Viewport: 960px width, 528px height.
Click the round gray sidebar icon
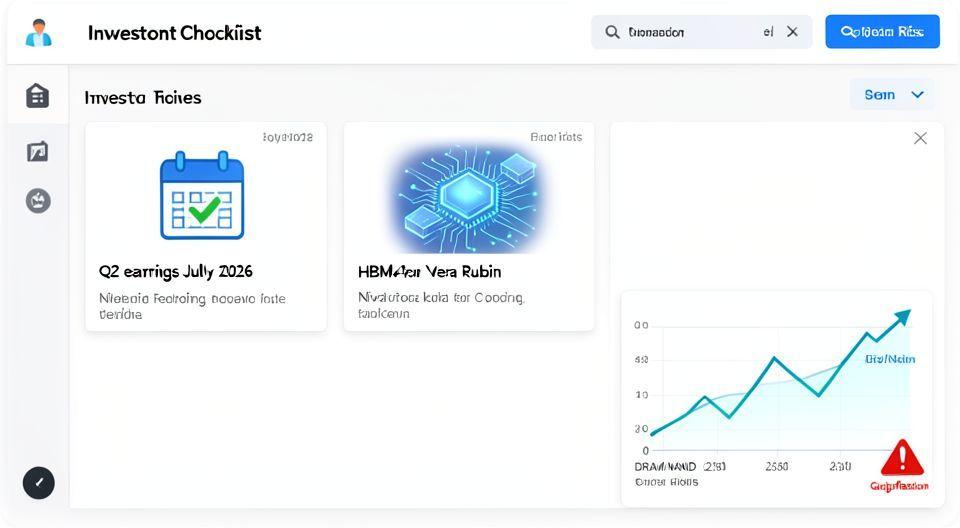[38, 201]
